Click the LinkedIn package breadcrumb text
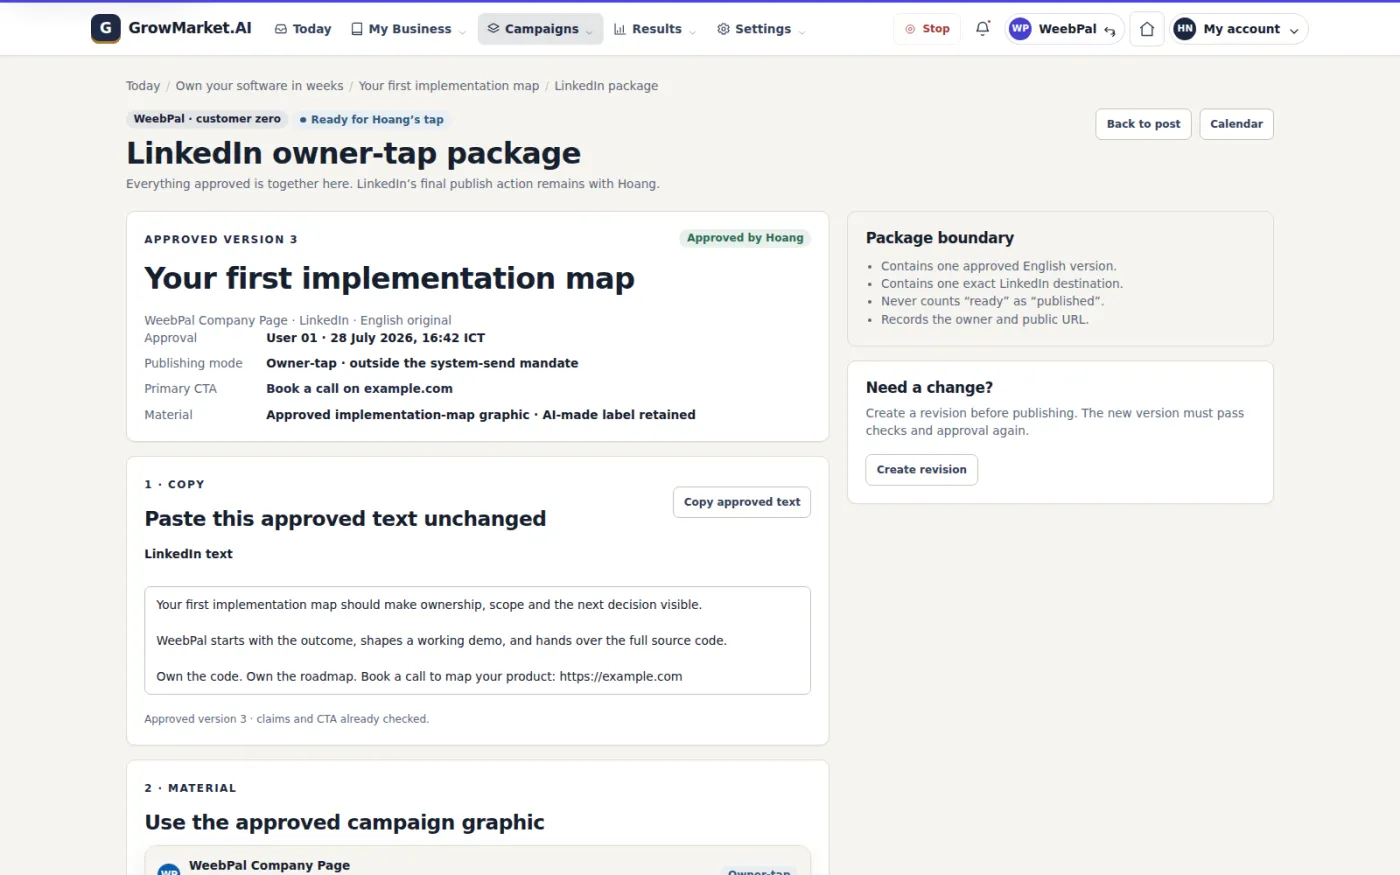This screenshot has width=1400, height=875. [606, 86]
